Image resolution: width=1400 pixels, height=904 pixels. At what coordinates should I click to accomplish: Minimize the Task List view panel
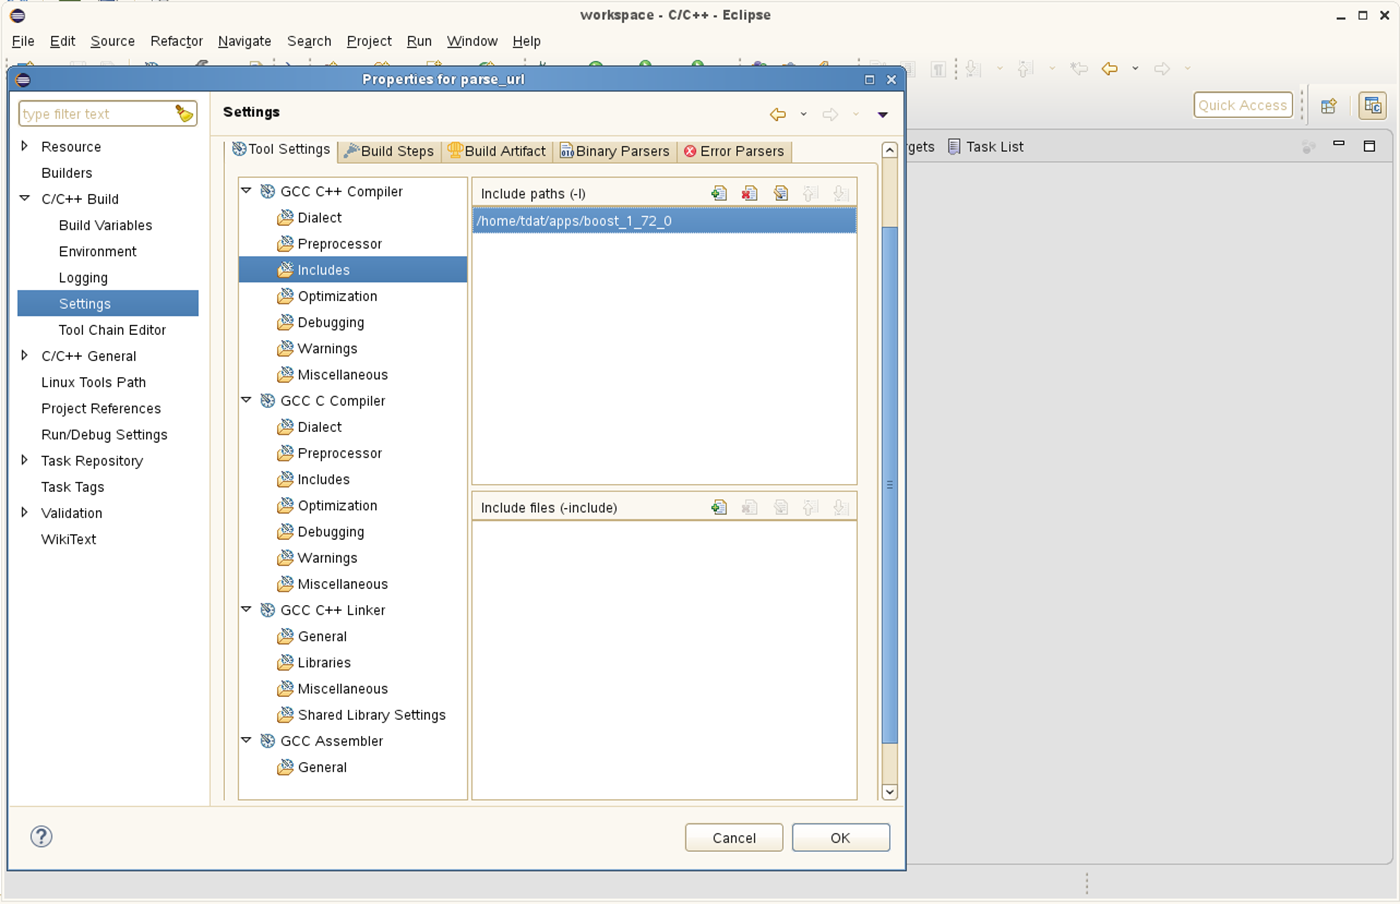click(1338, 145)
